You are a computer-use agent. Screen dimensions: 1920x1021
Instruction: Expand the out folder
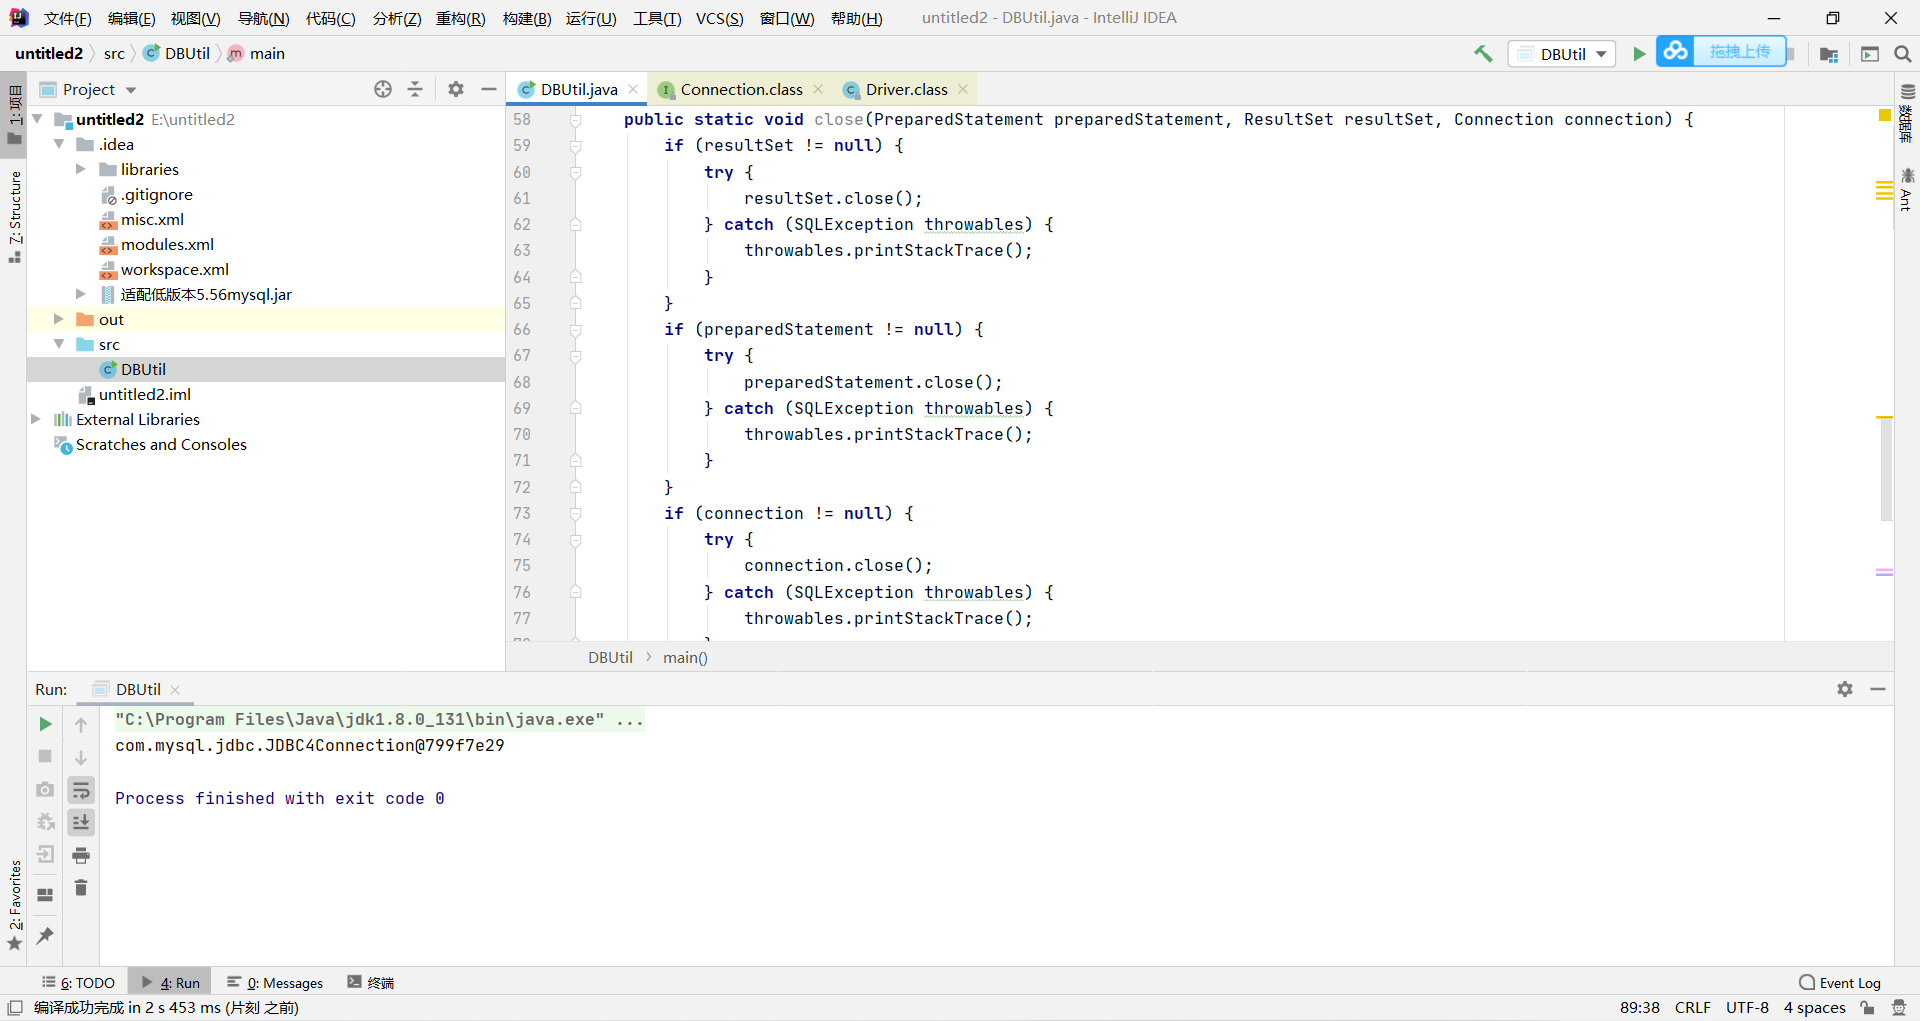tap(58, 319)
